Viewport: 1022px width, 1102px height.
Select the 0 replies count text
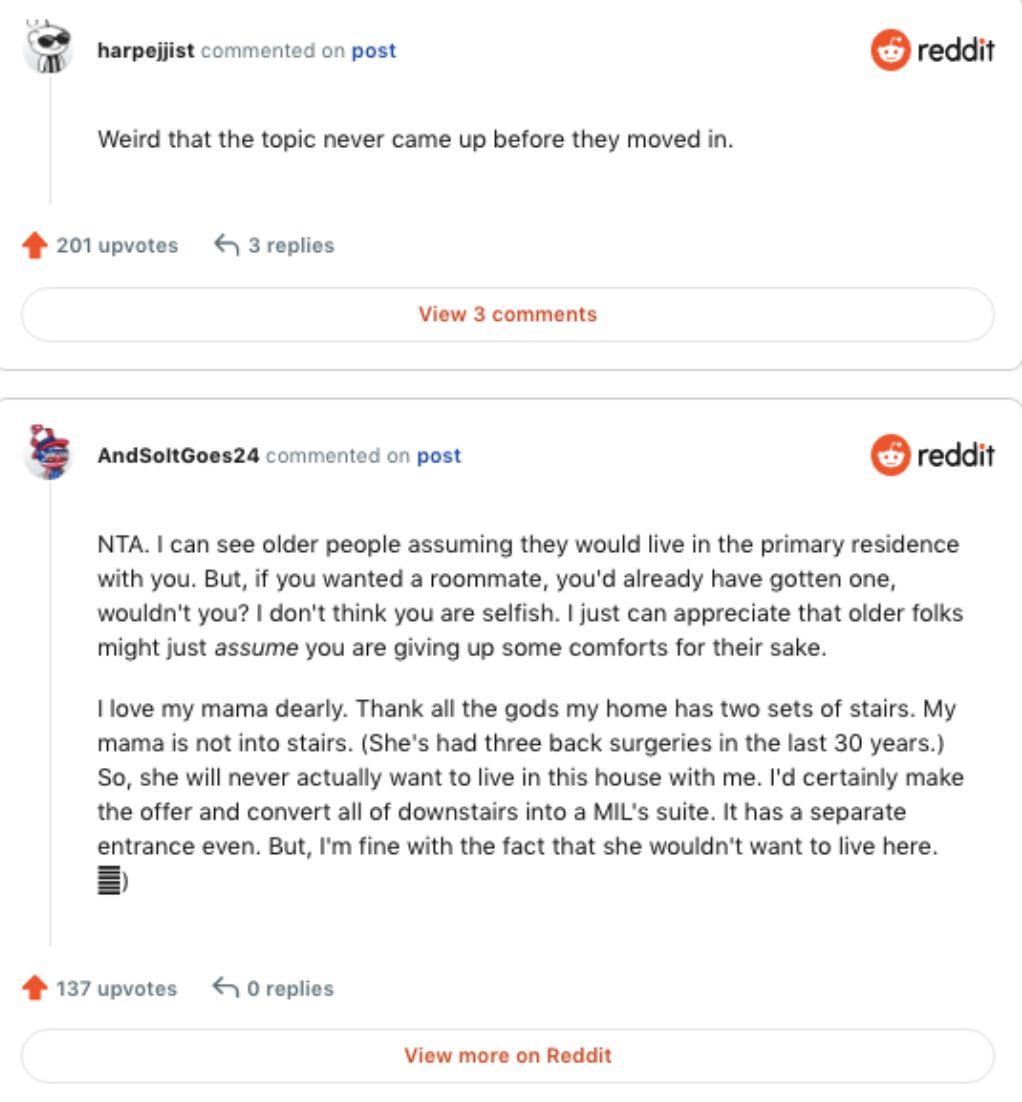coord(290,989)
